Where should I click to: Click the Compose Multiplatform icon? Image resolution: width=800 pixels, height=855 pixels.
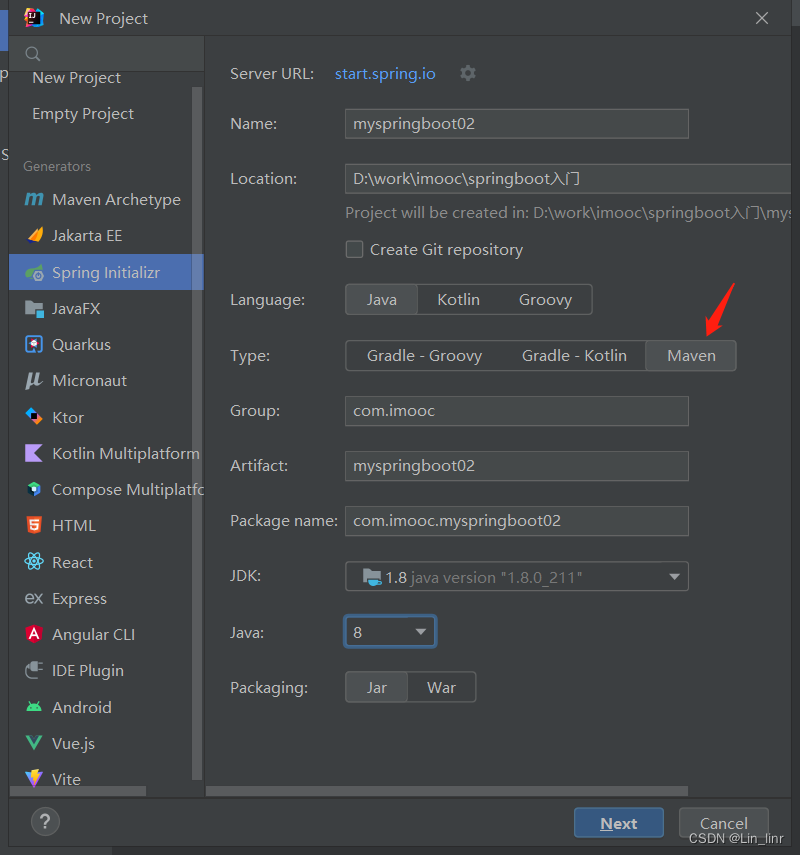click(34, 489)
